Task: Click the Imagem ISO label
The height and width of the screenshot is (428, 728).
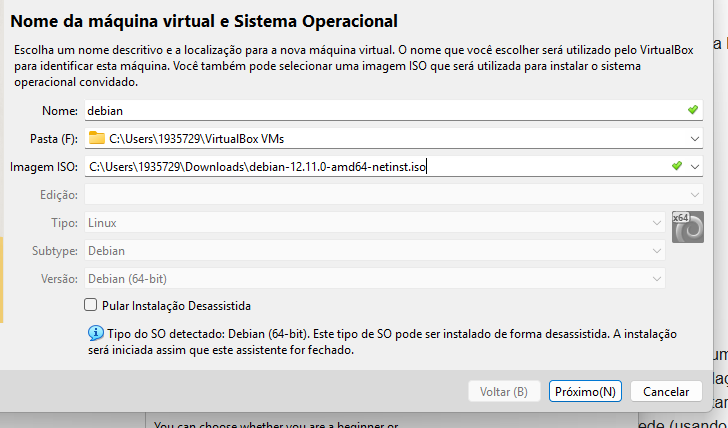Action: pyautogui.click(x=44, y=167)
